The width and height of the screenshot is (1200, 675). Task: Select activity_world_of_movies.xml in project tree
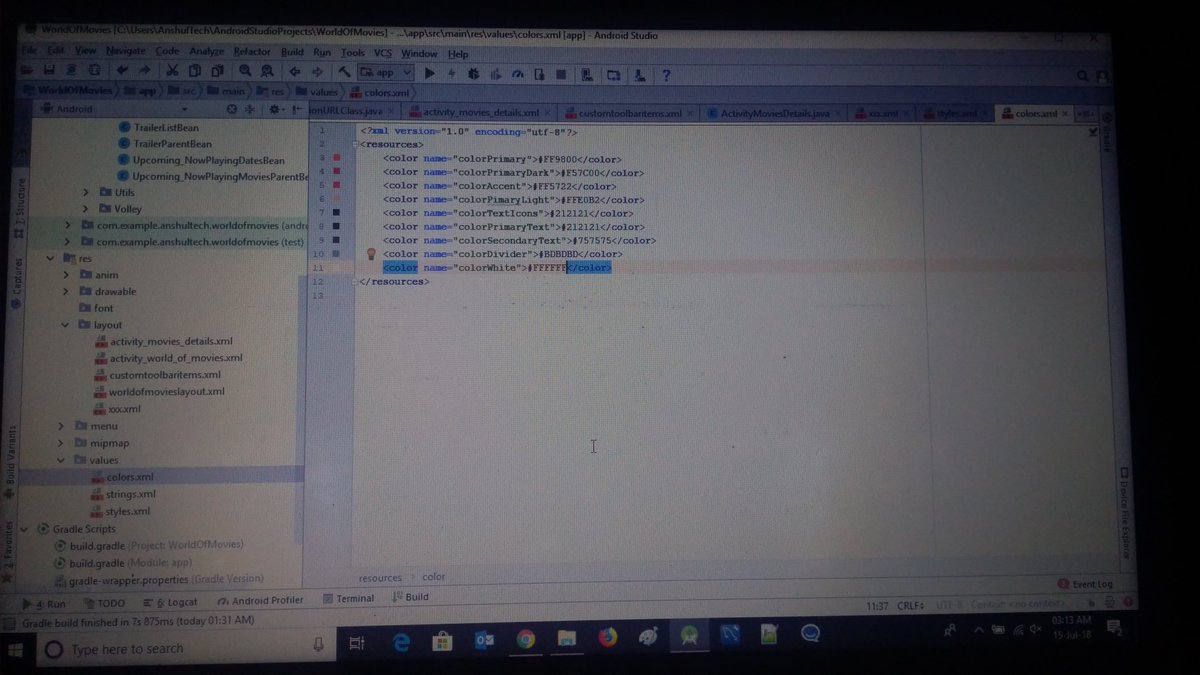tap(176, 358)
